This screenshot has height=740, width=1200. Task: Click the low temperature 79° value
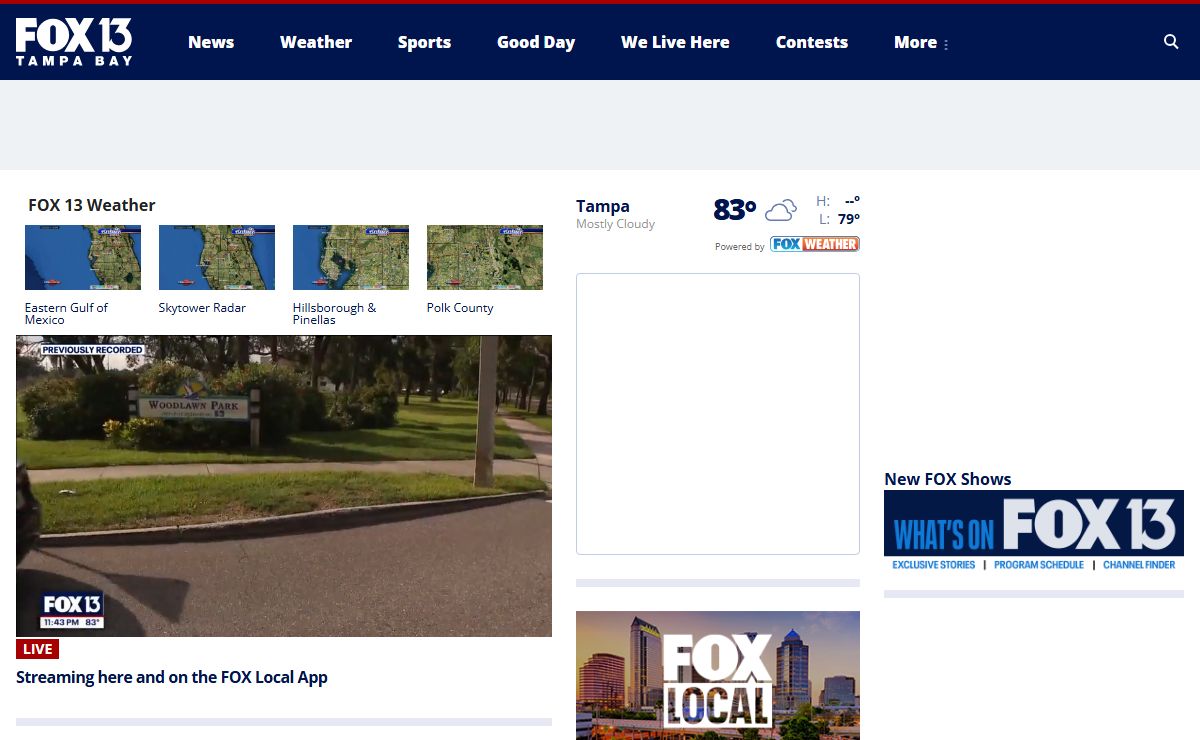tap(849, 219)
